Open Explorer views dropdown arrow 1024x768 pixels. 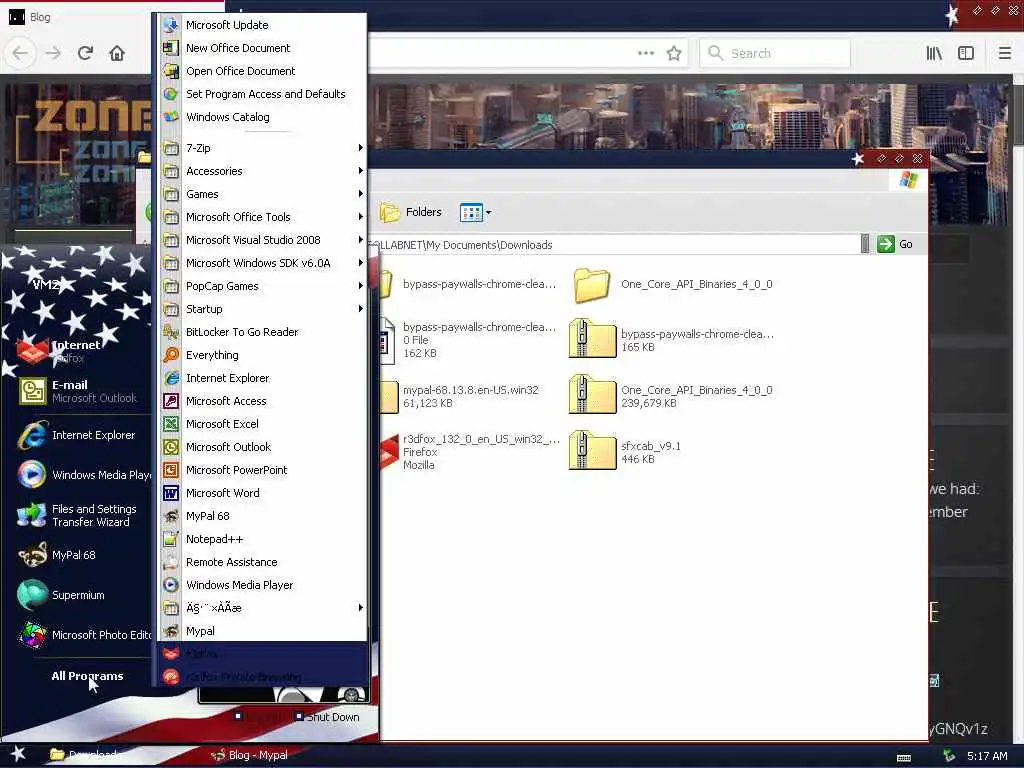click(x=488, y=212)
